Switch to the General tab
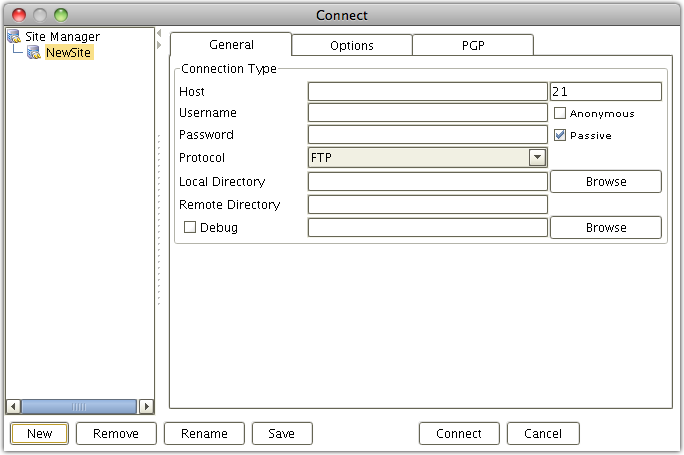This screenshot has width=684, height=455. (x=231, y=44)
